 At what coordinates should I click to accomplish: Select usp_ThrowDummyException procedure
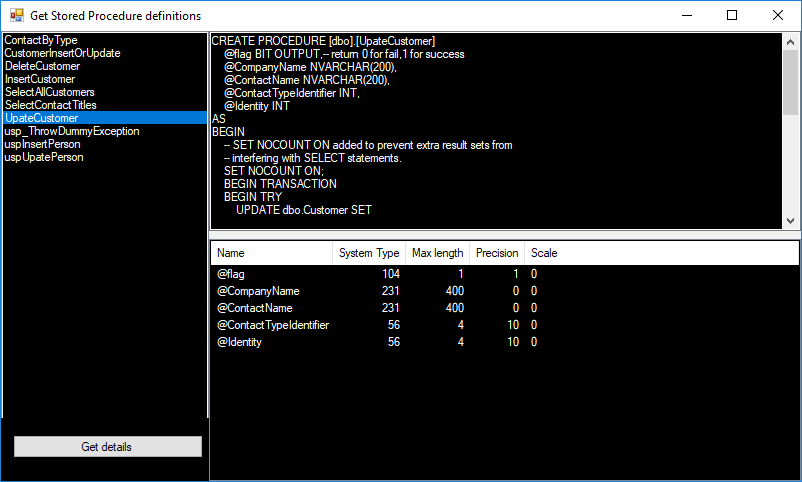point(105,131)
